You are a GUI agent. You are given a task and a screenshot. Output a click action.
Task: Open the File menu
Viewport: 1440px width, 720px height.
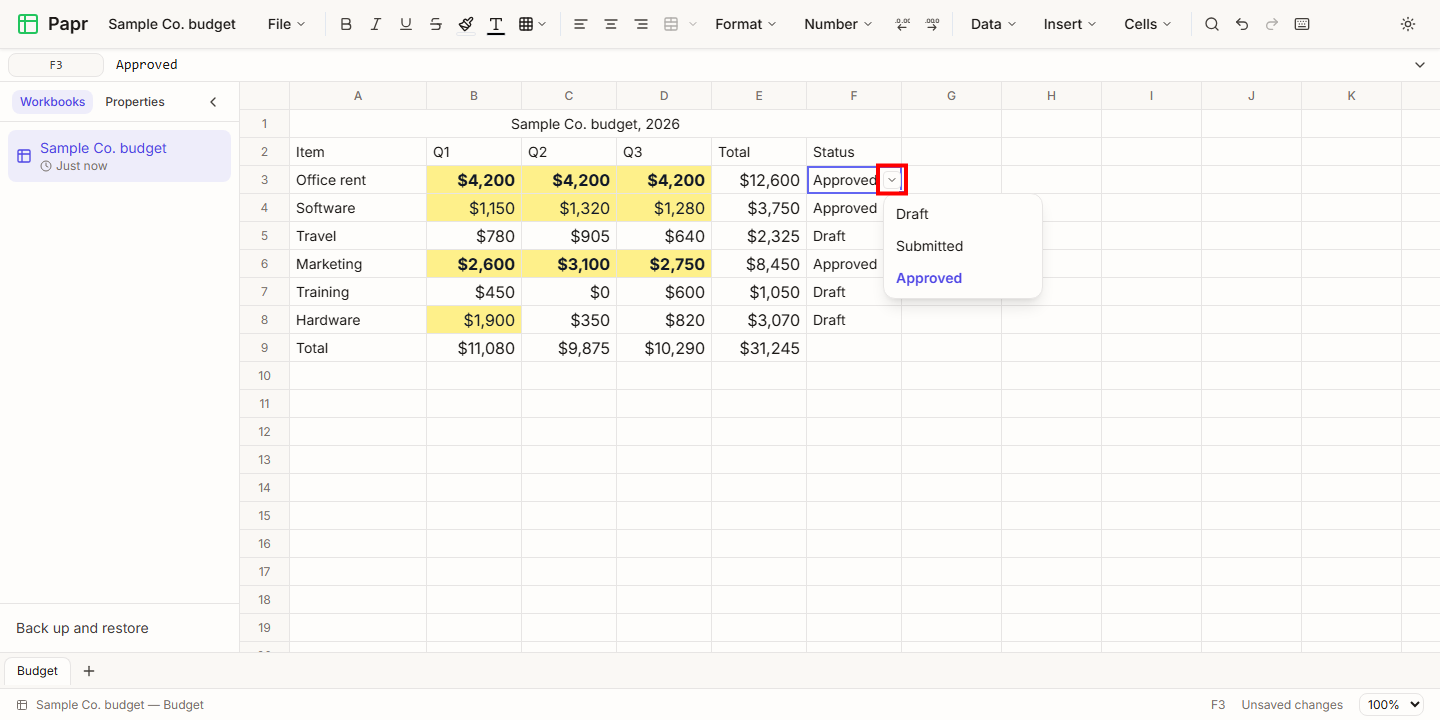(x=287, y=24)
